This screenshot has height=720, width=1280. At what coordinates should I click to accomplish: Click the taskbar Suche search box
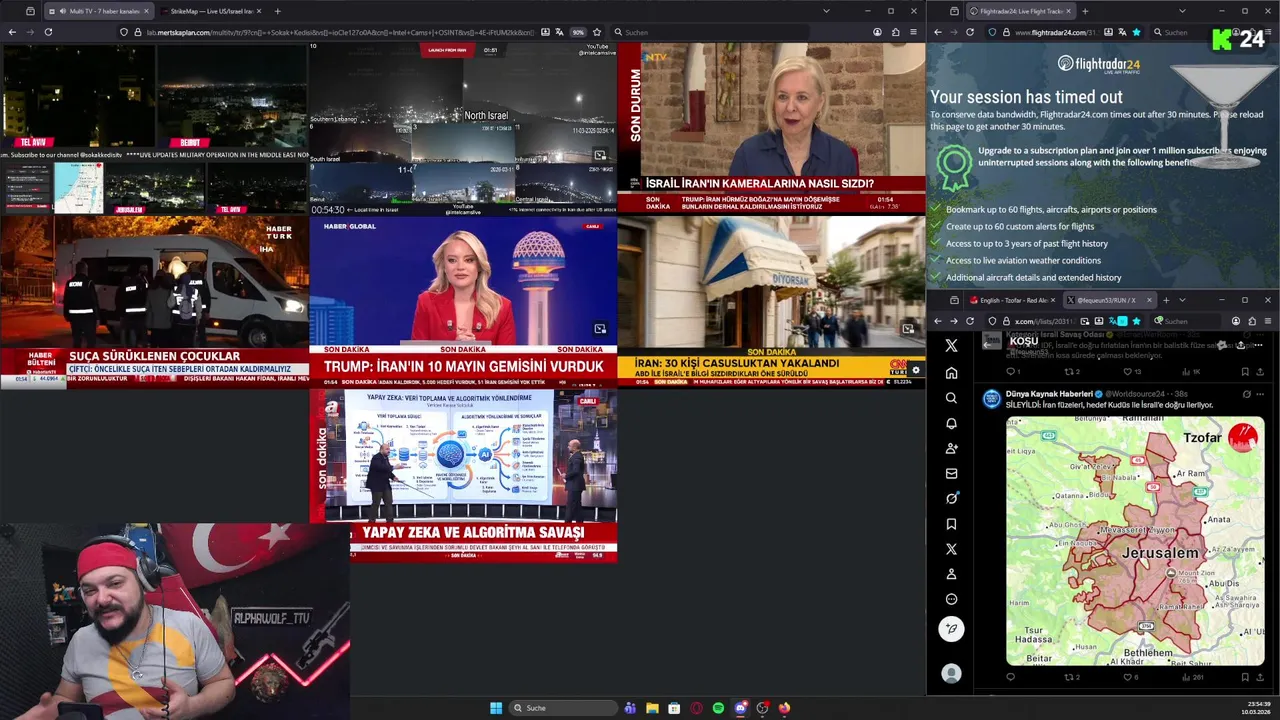[x=562, y=708]
